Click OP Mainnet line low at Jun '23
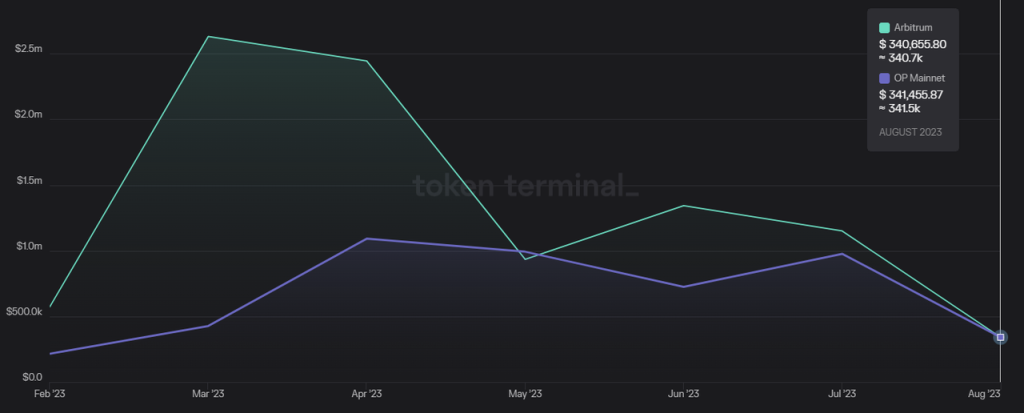The height and width of the screenshot is (413, 1024). 684,287
